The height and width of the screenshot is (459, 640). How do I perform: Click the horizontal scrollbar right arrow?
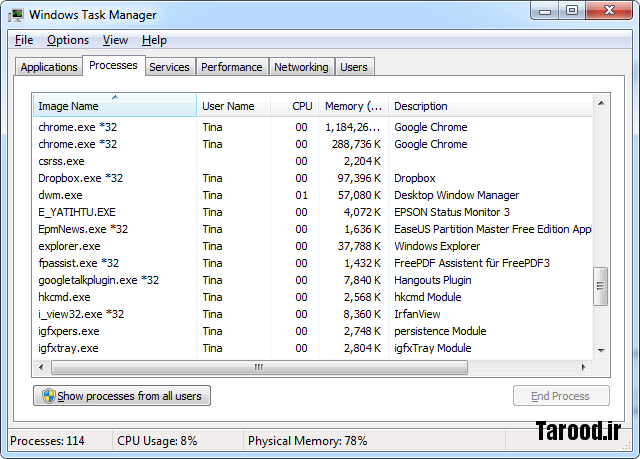pyautogui.click(x=584, y=367)
